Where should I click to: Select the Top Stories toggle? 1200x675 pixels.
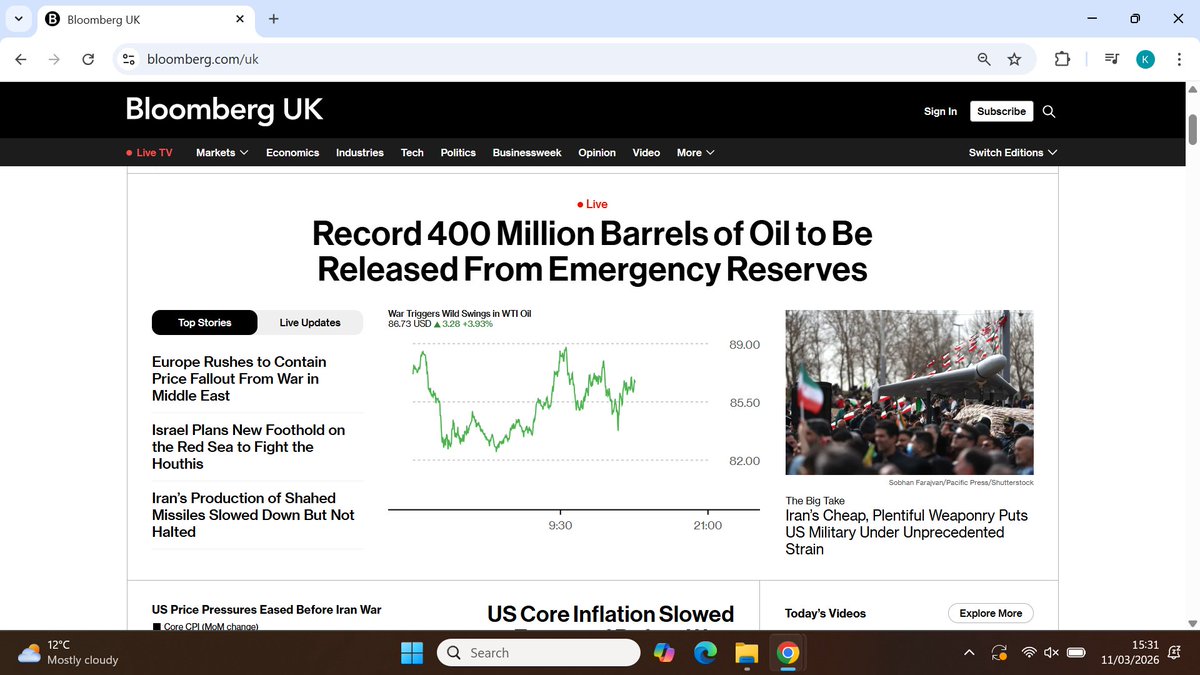pos(205,323)
